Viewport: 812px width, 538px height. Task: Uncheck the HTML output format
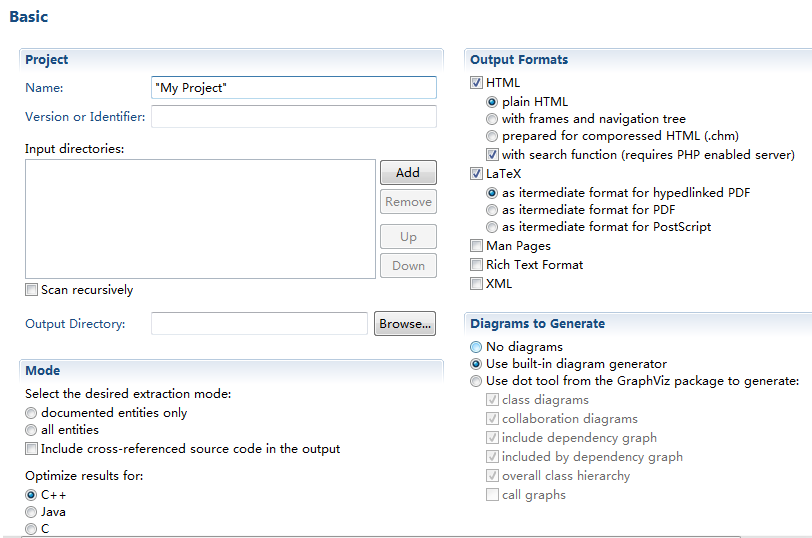click(x=476, y=83)
